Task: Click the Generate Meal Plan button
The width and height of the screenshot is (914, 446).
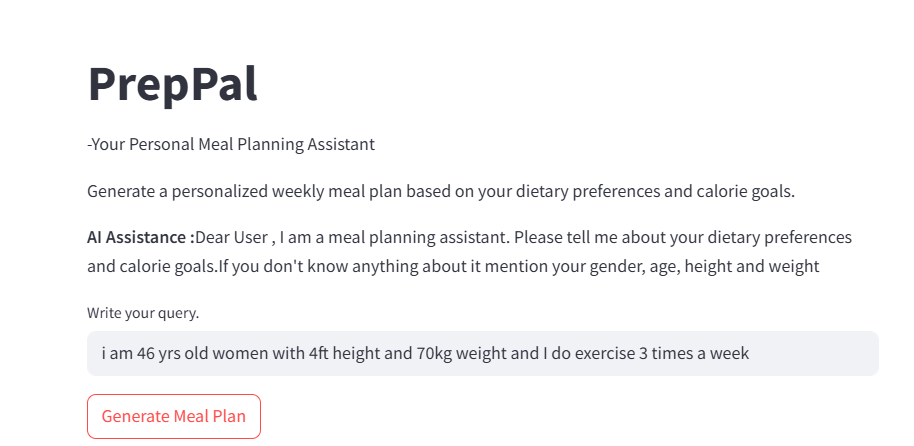Action: click(x=174, y=416)
